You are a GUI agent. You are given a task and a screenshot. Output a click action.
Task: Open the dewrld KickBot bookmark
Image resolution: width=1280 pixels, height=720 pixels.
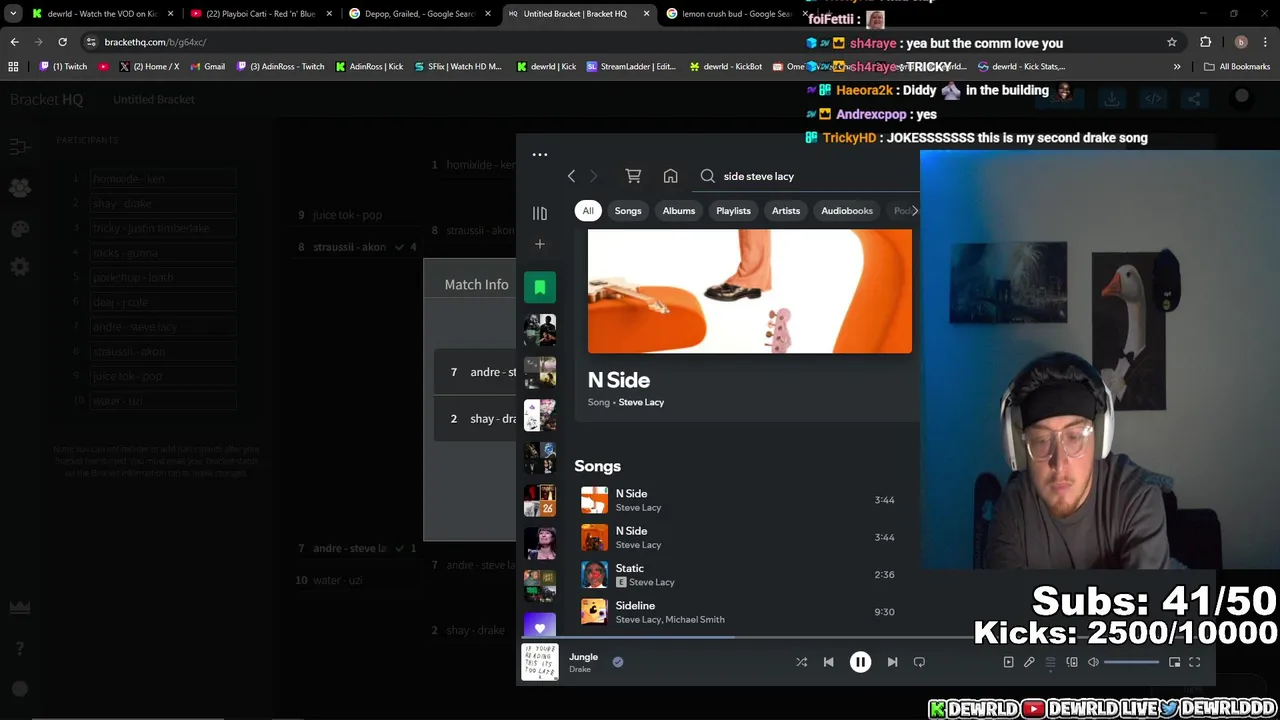[726, 67]
